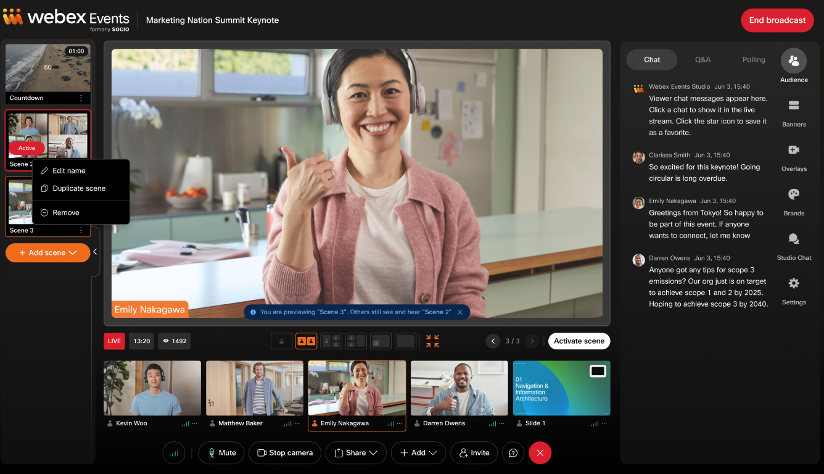
Task: Click the Invite button
Action: [474, 453]
